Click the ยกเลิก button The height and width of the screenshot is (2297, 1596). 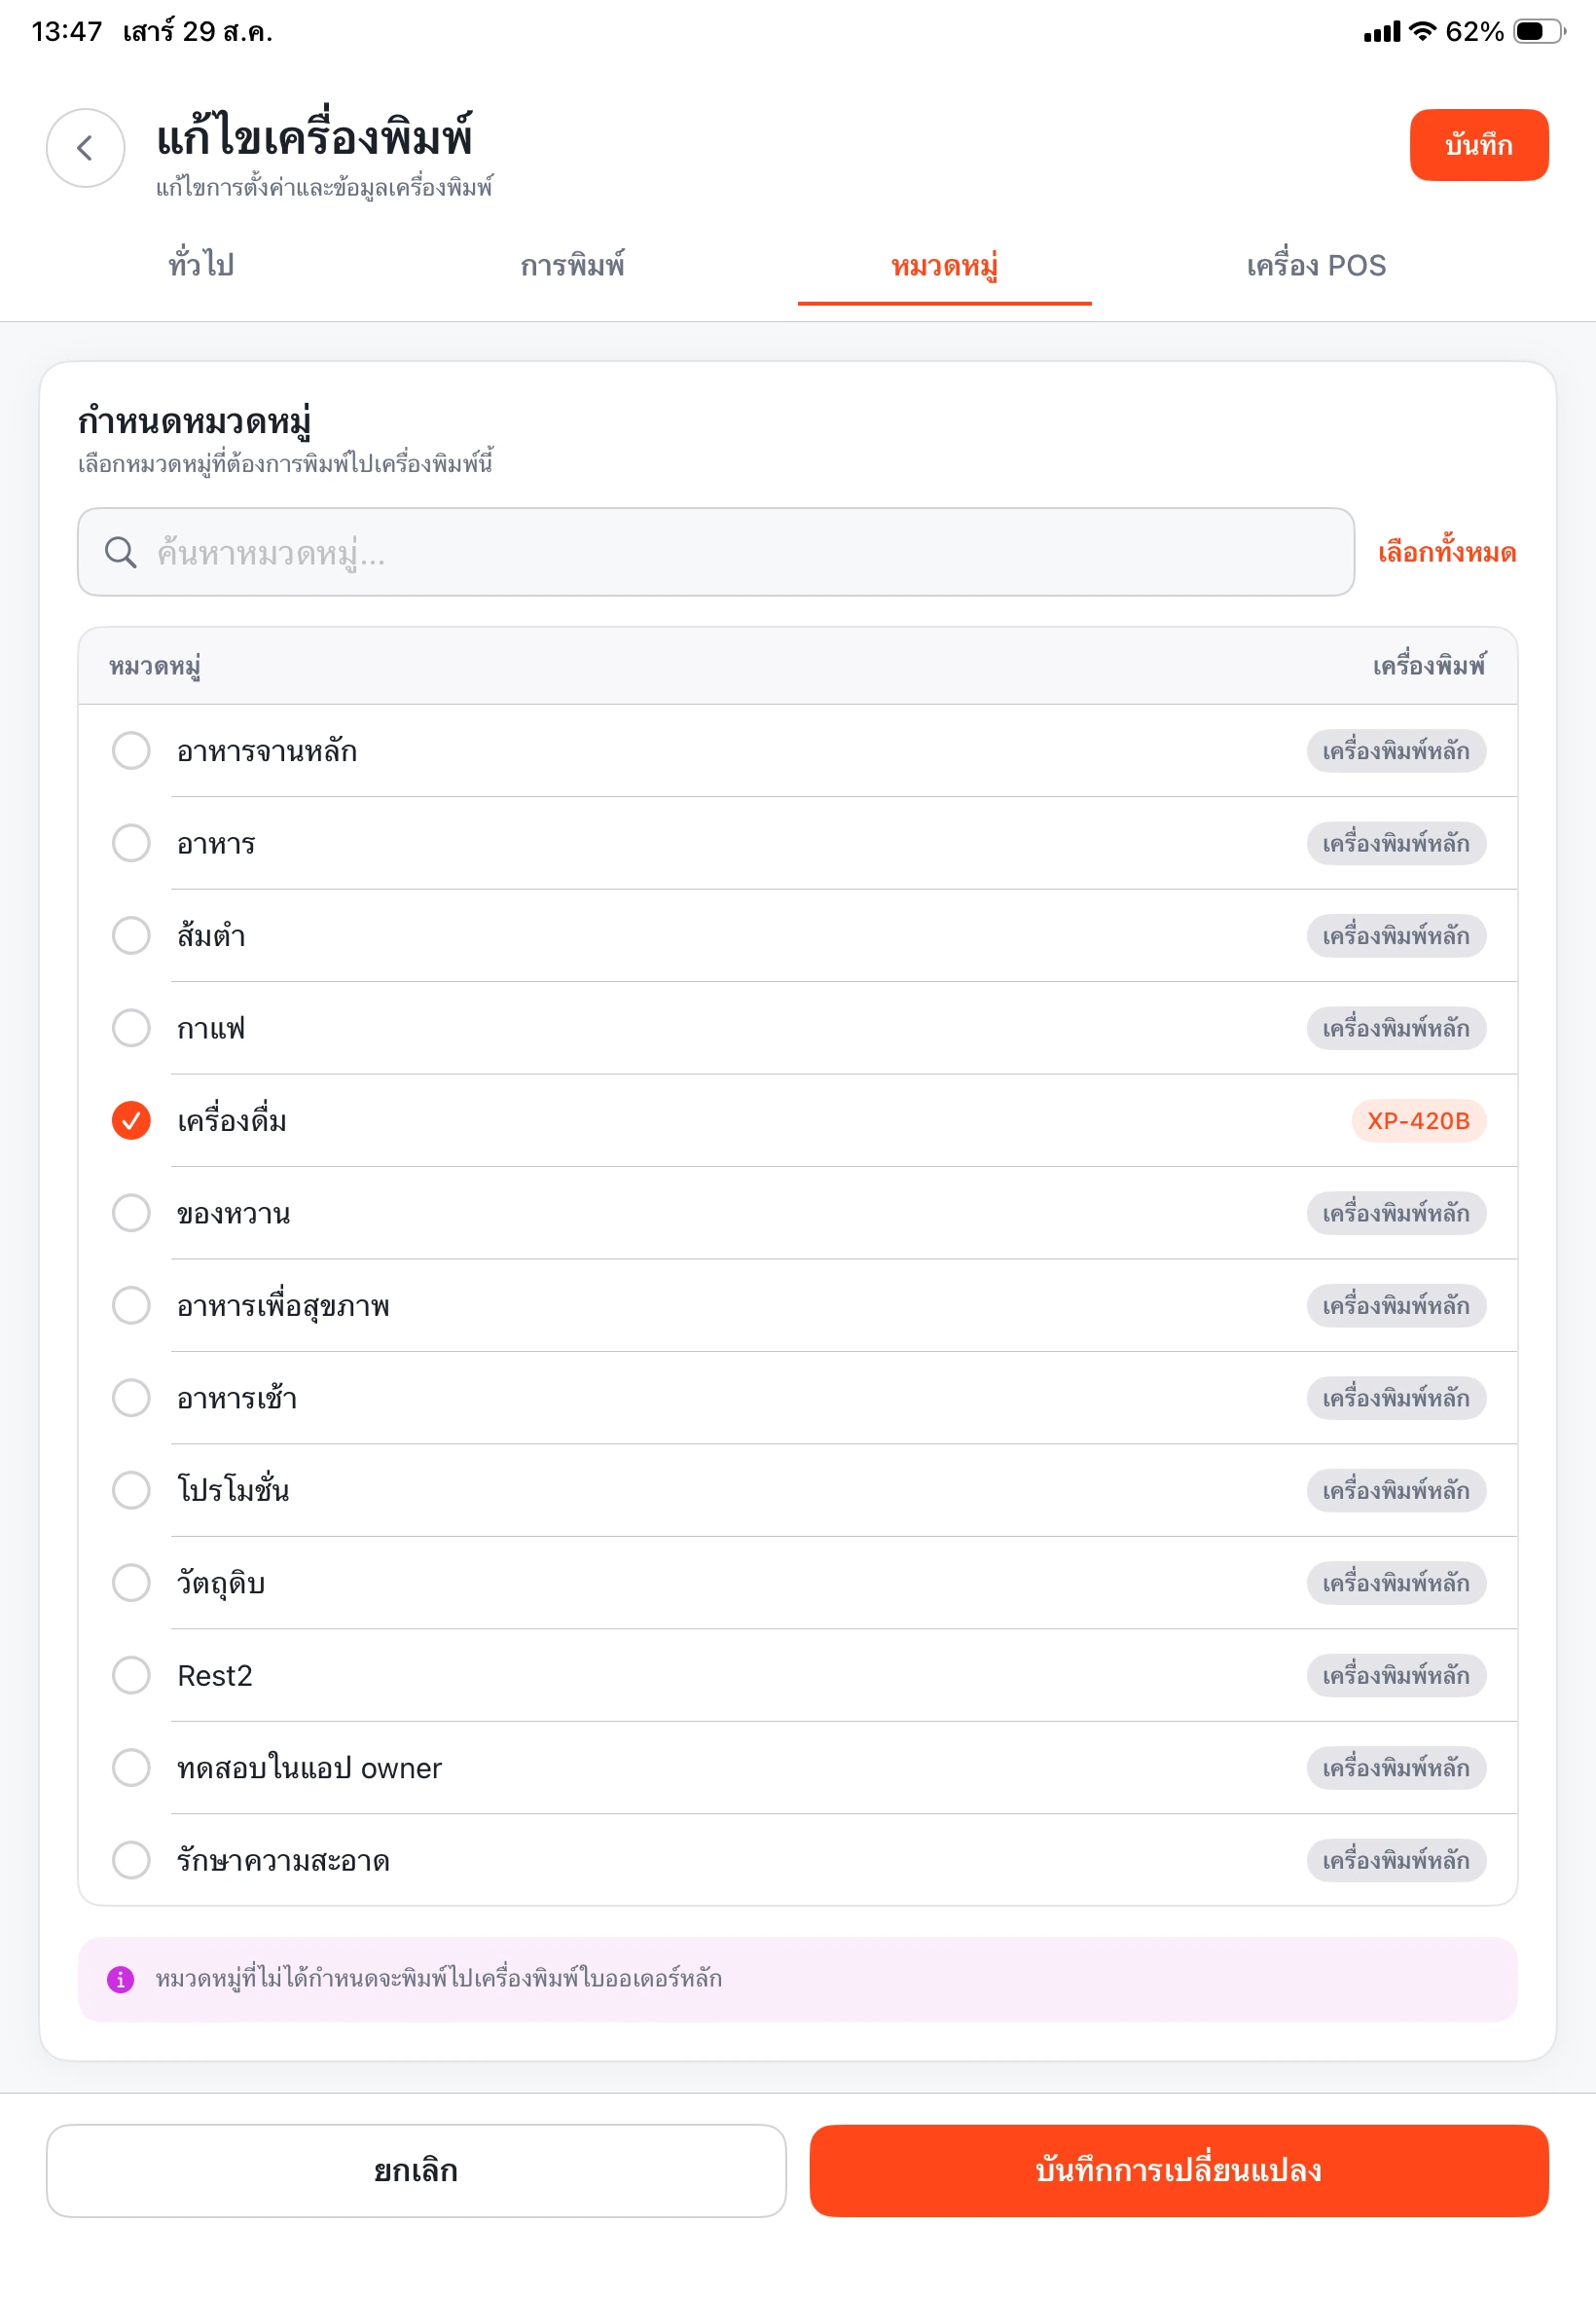pyautogui.click(x=416, y=2170)
